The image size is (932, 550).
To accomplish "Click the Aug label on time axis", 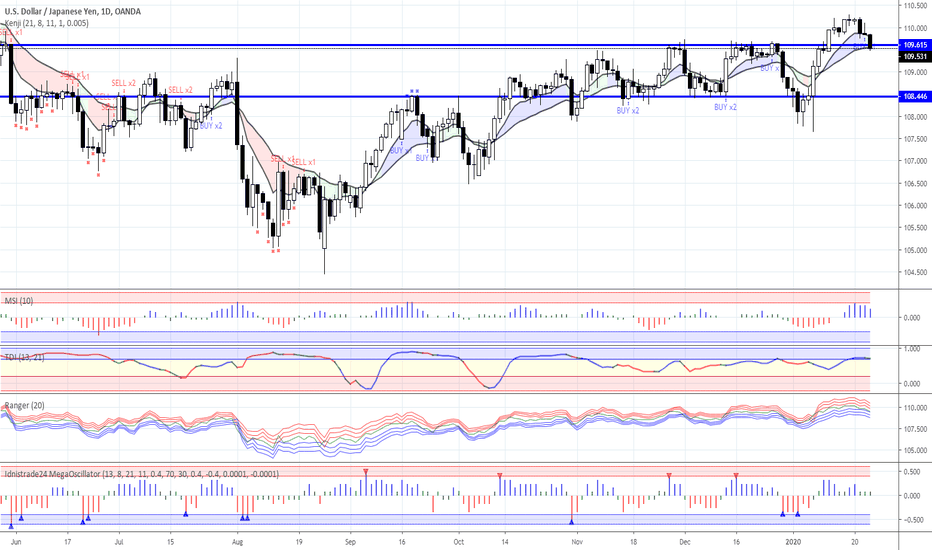I will [x=237, y=539].
